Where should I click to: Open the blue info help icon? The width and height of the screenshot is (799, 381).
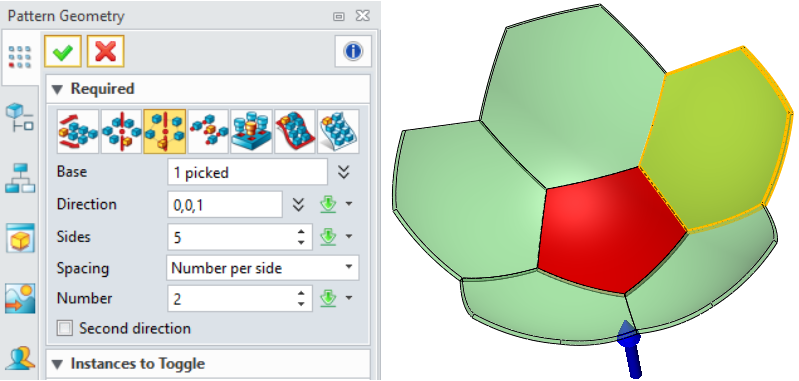[x=353, y=51]
